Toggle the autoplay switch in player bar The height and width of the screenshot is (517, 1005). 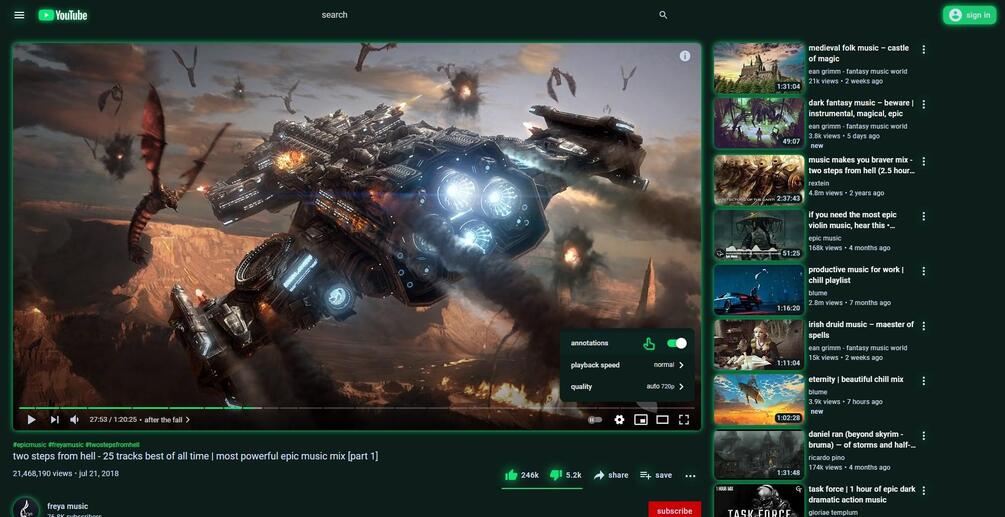(x=595, y=420)
